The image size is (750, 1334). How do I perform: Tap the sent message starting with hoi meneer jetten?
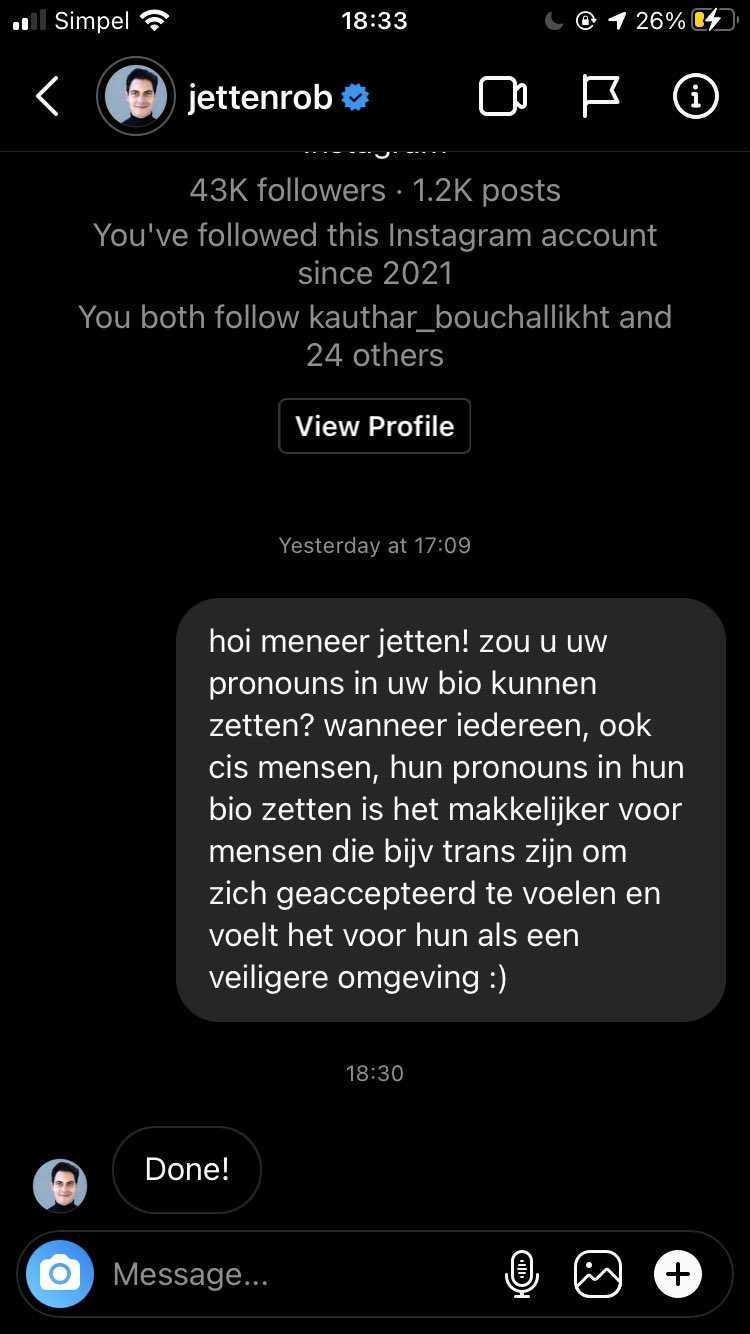[x=451, y=810]
